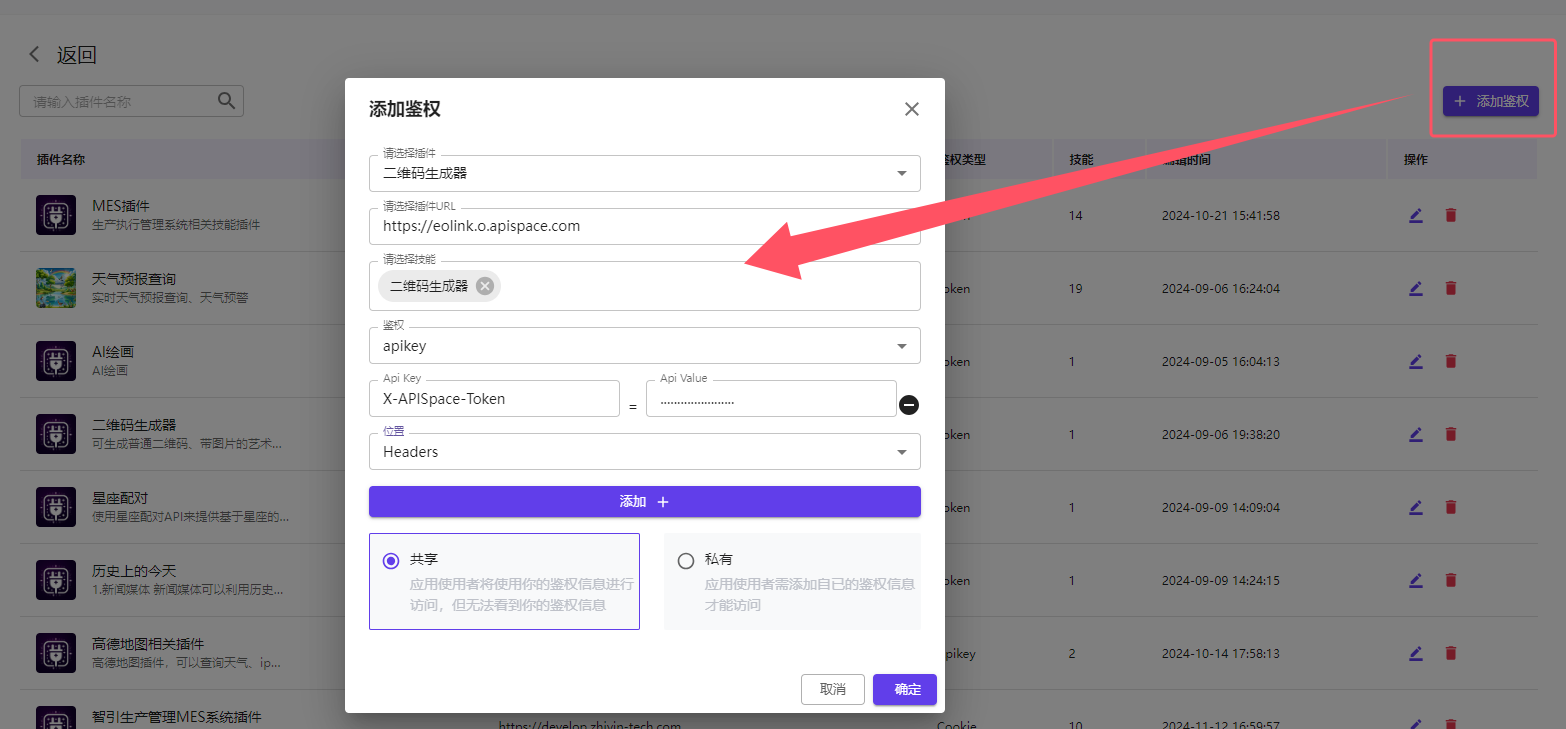Click the timestamp 2024-09-06 19:38:20
The width and height of the screenshot is (1566, 729).
[x=1221, y=434]
